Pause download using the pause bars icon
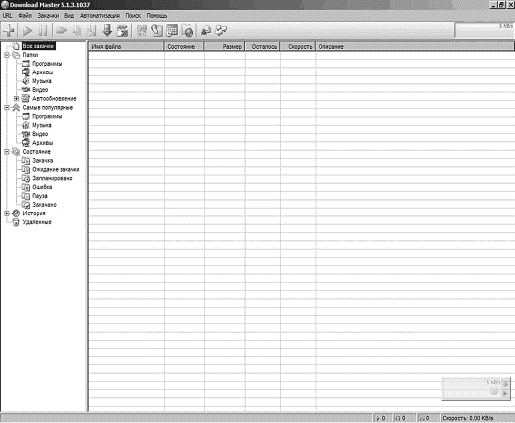Viewport: 515px width, 423px height. click(43, 31)
